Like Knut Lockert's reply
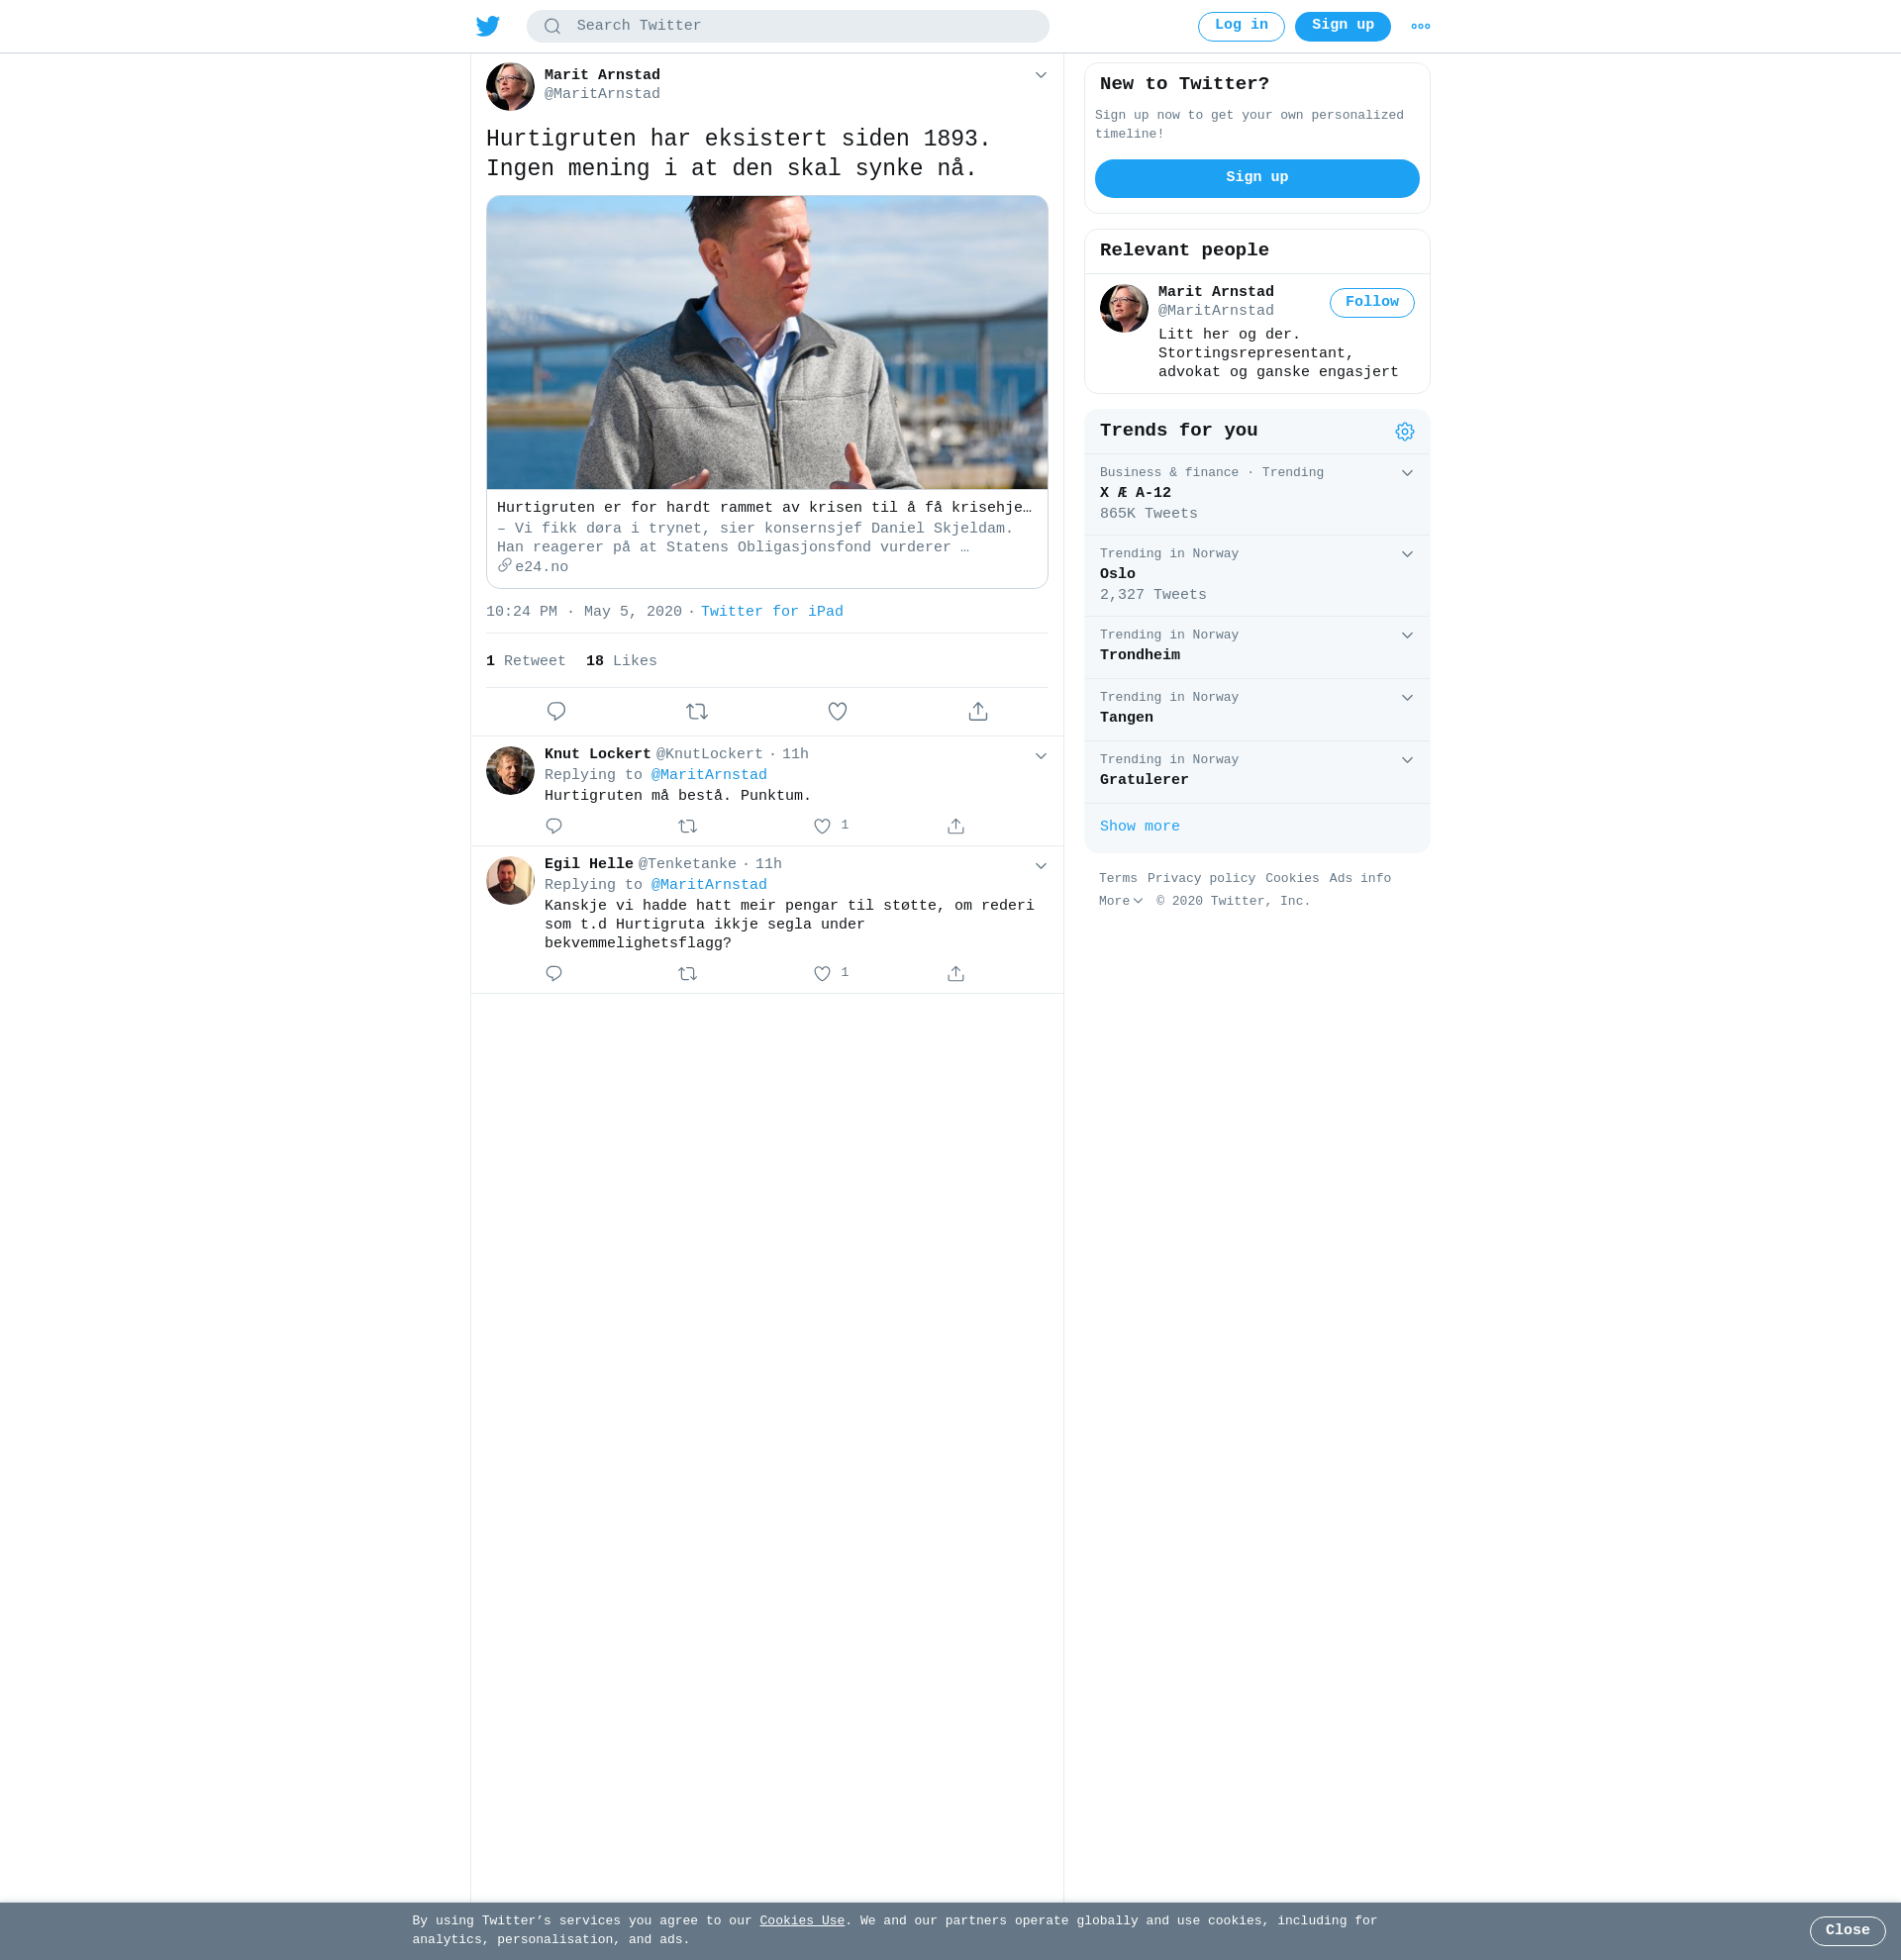Viewport: 1901px width, 1960px height. (x=822, y=826)
